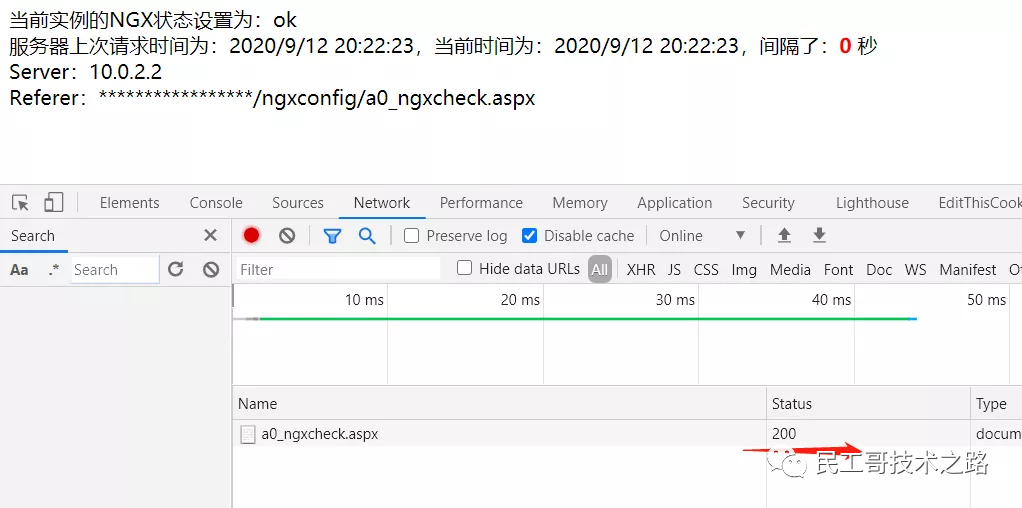Filter requests by Doc
Image resolution: width=1022 pixels, height=508 pixels.
[879, 269]
